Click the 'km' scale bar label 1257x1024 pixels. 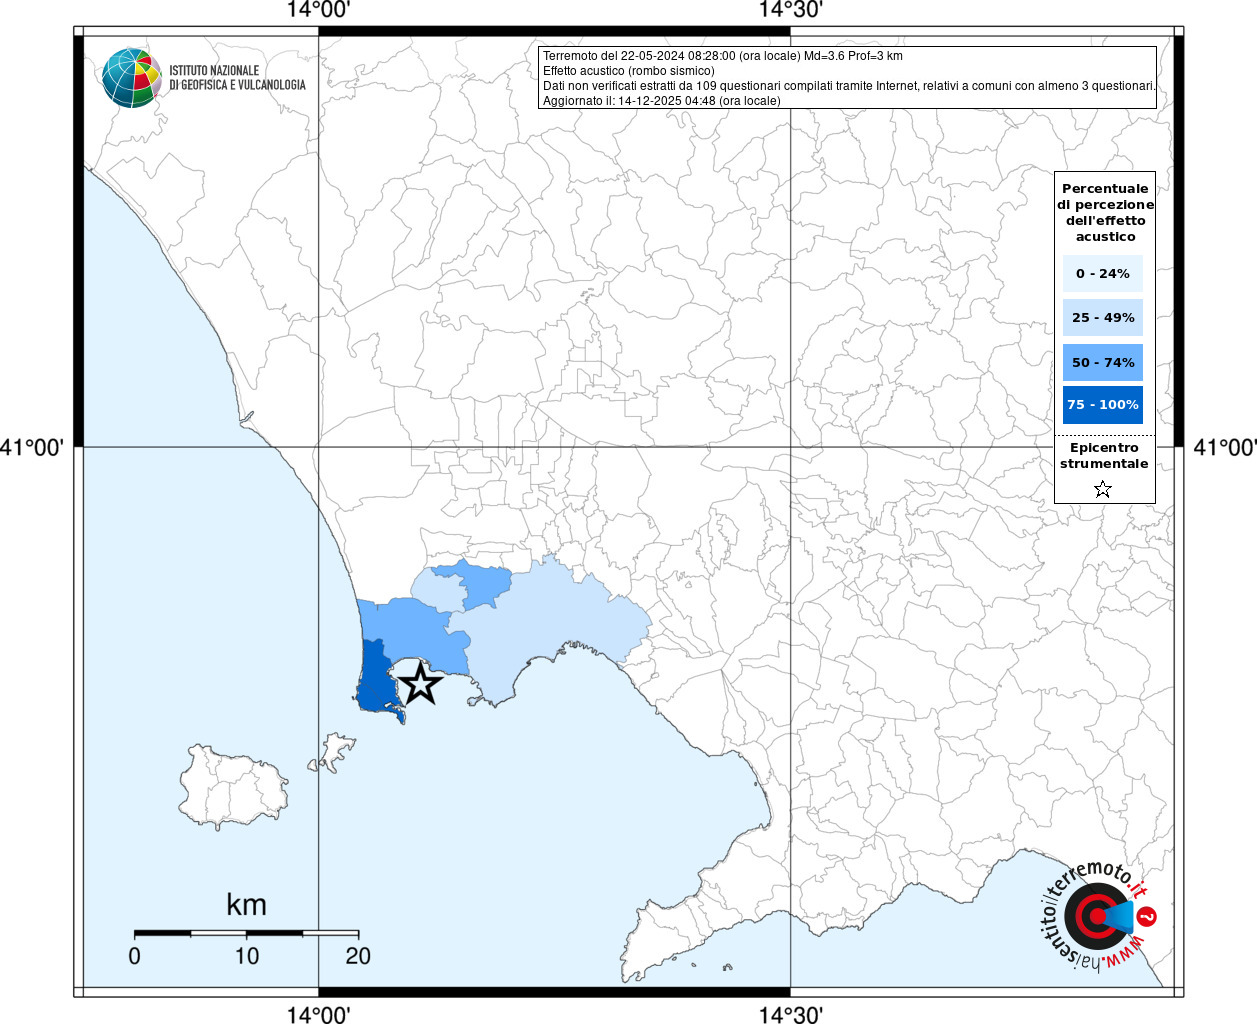pyautogui.click(x=246, y=904)
